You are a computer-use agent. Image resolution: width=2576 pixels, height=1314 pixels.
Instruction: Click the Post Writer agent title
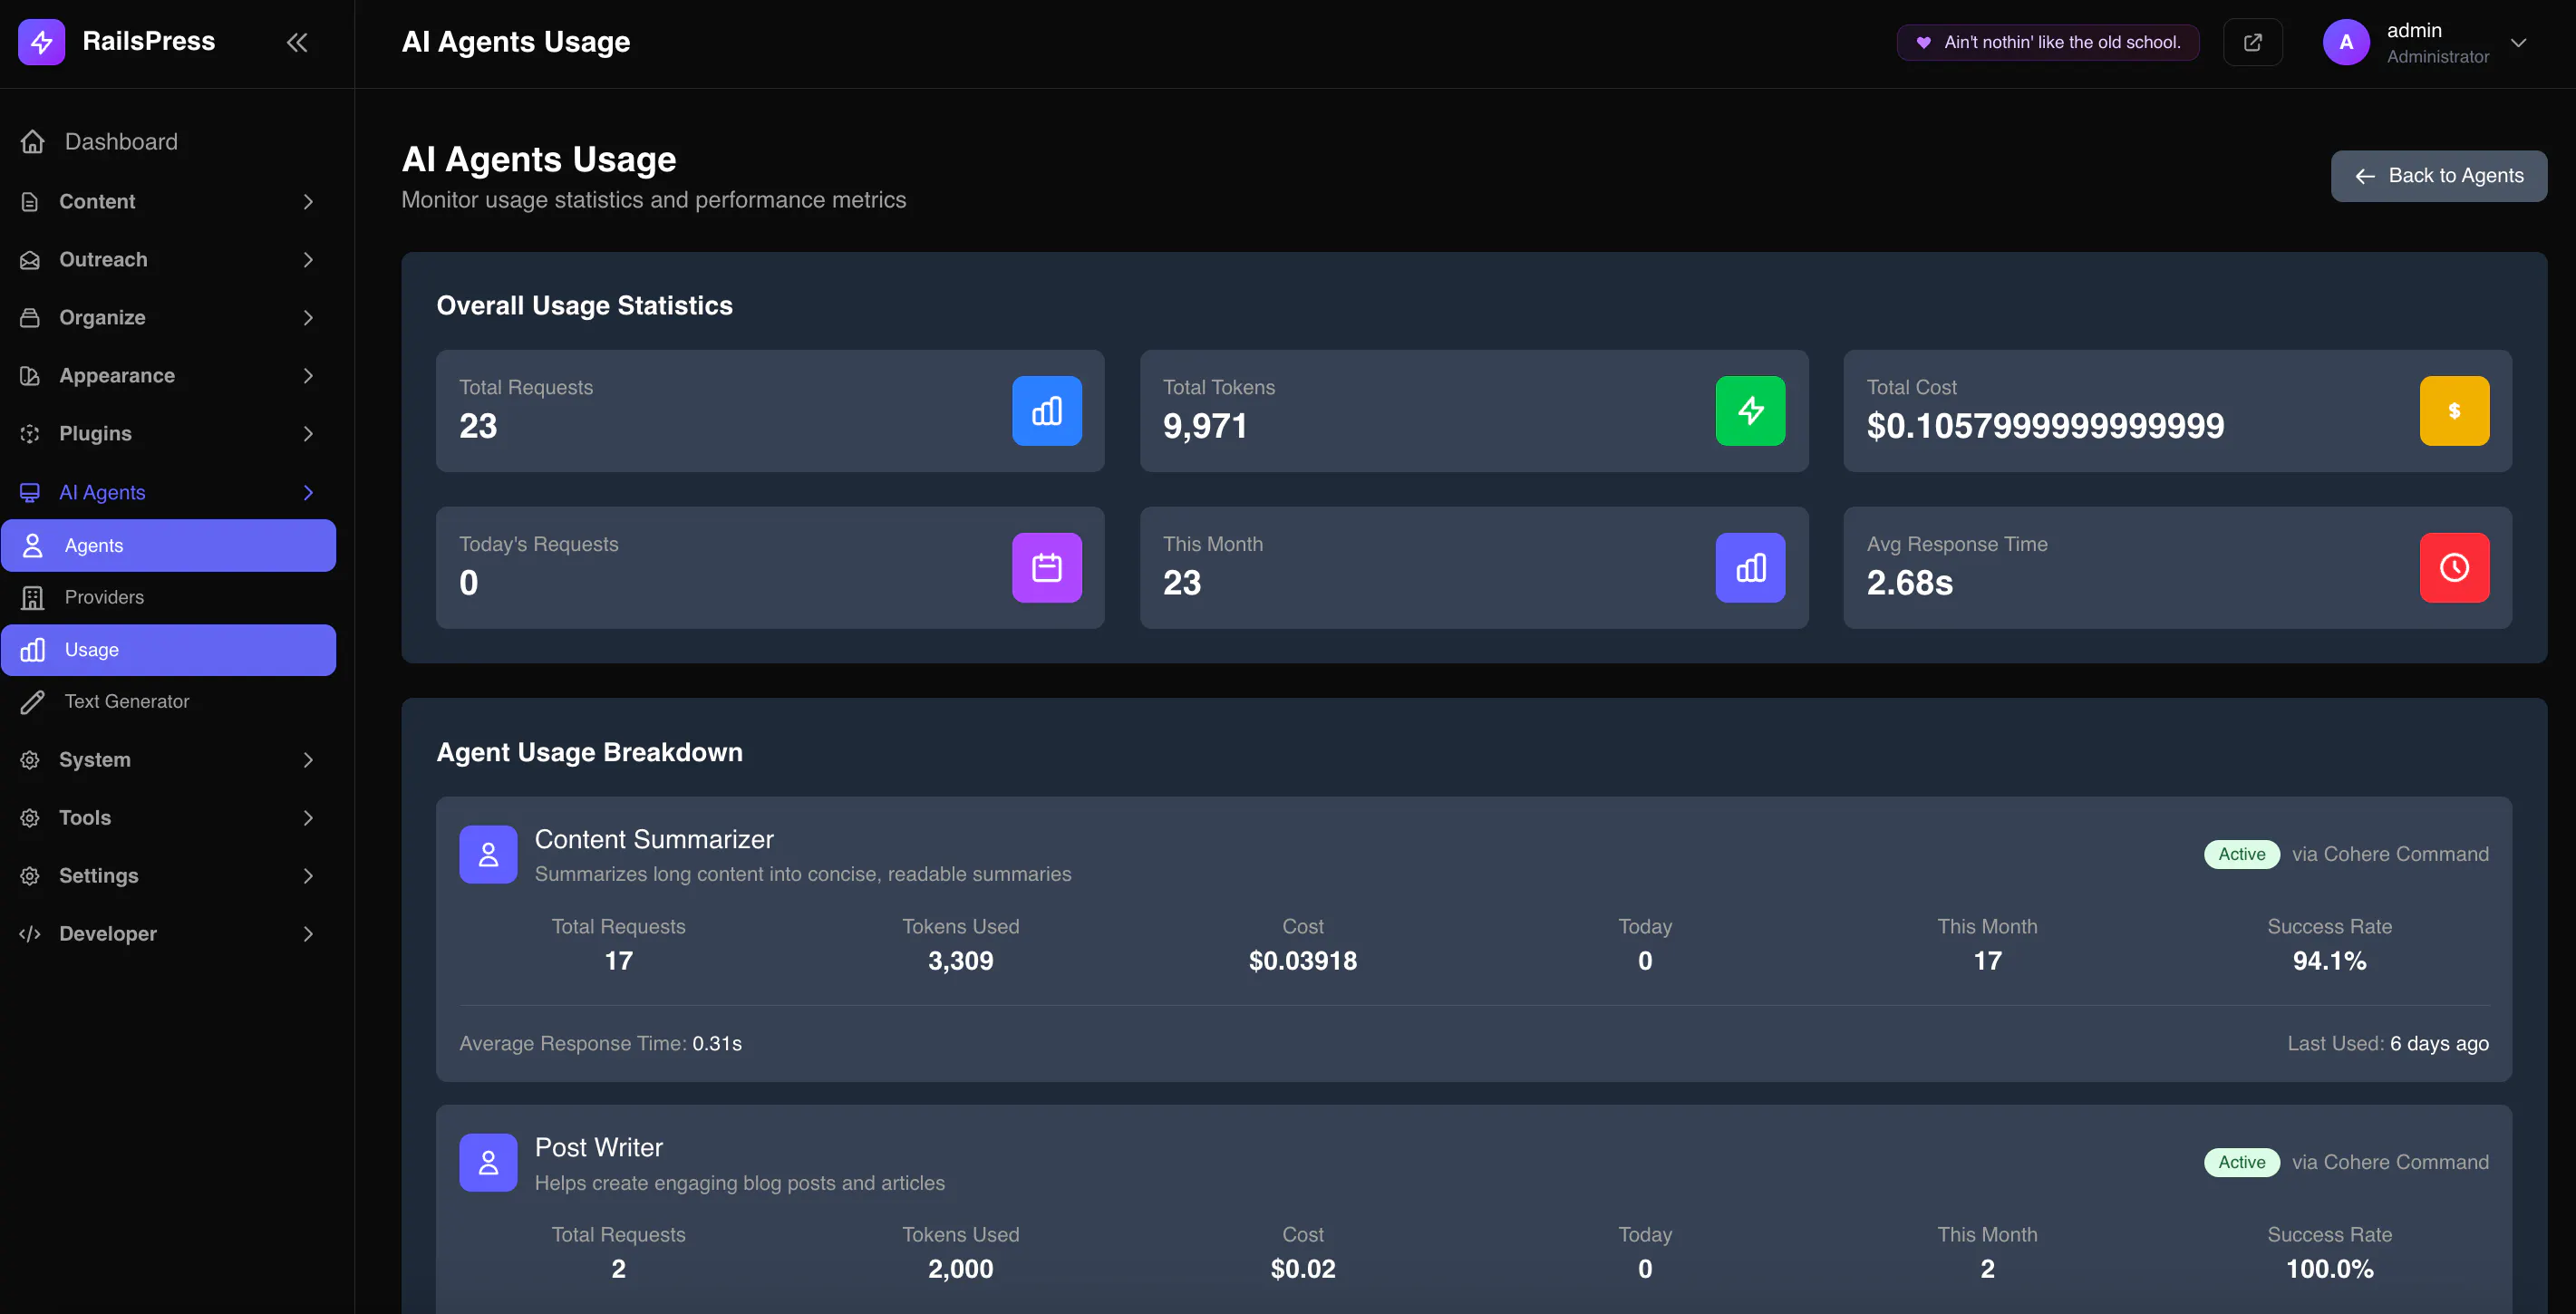pyautogui.click(x=599, y=1148)
